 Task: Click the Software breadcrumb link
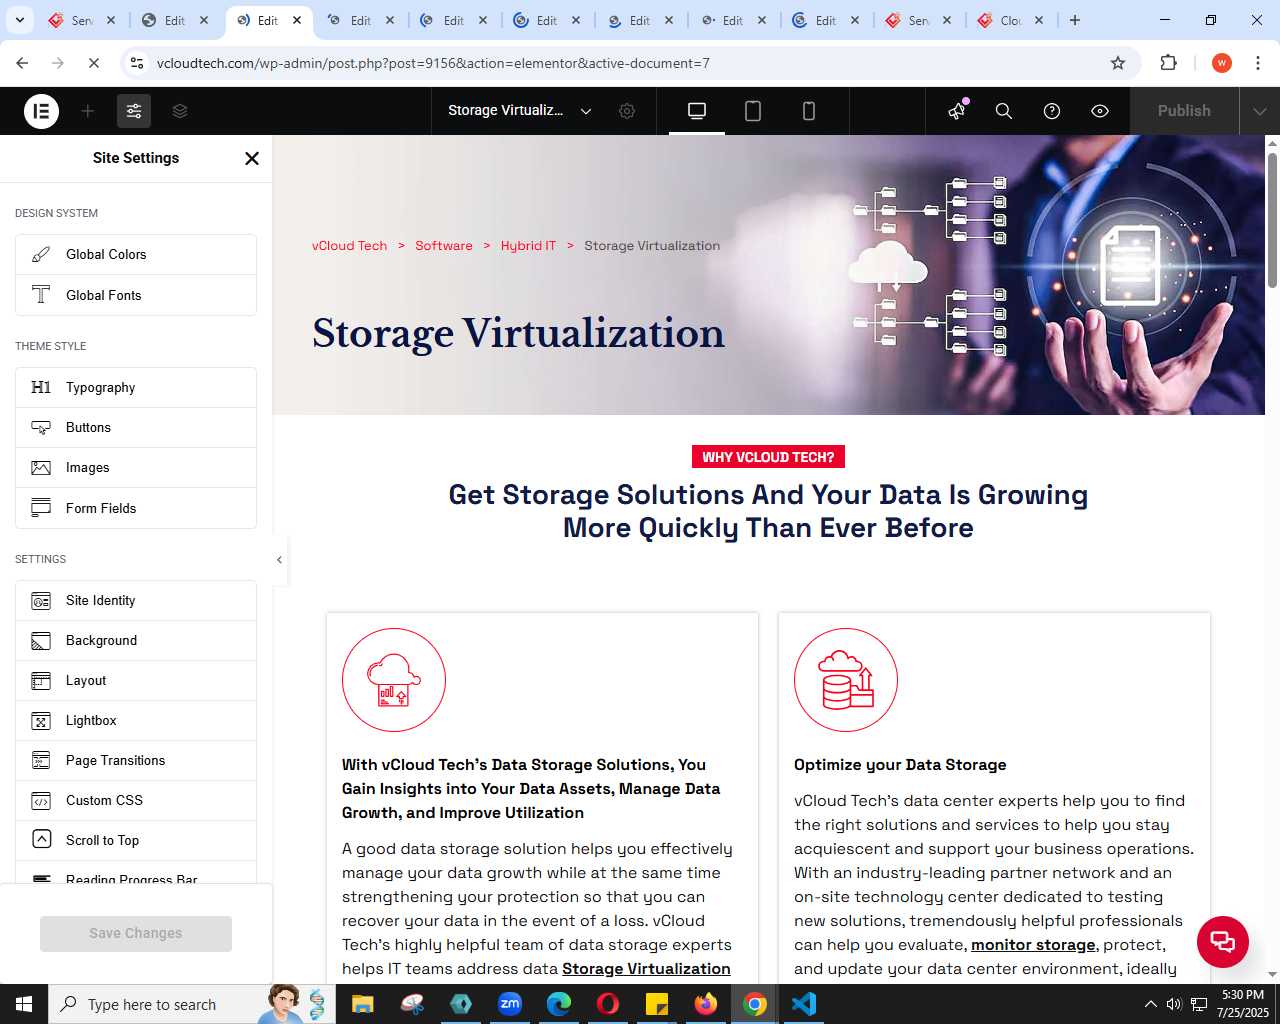[444, 246]
